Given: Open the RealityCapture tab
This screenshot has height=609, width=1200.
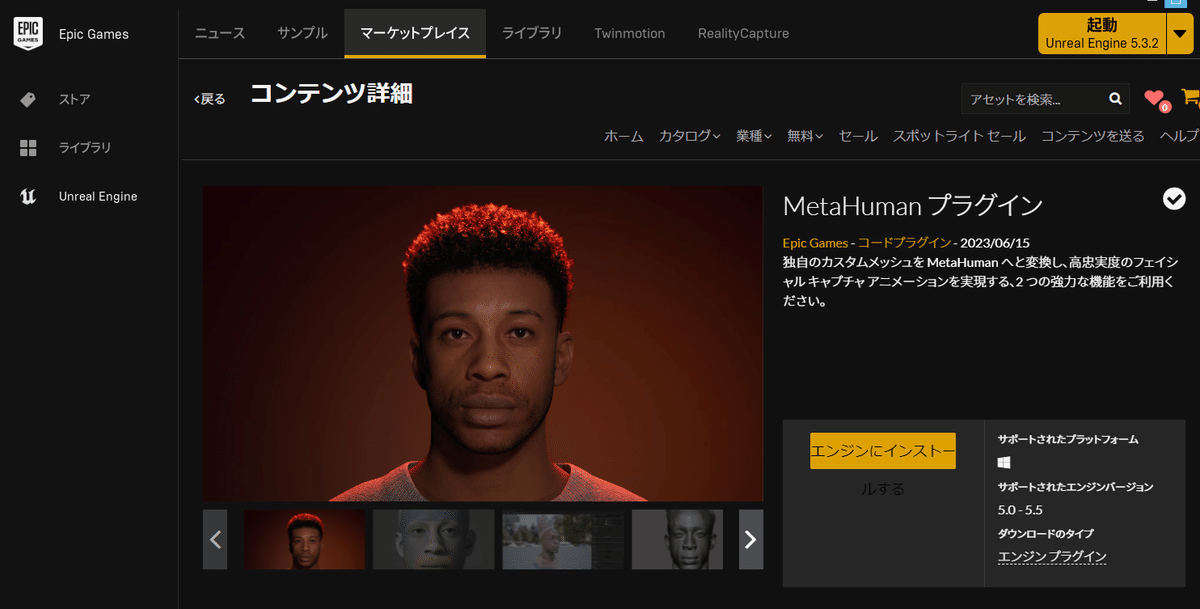Looking at the screenshot, I should click(x=743, y=33).
